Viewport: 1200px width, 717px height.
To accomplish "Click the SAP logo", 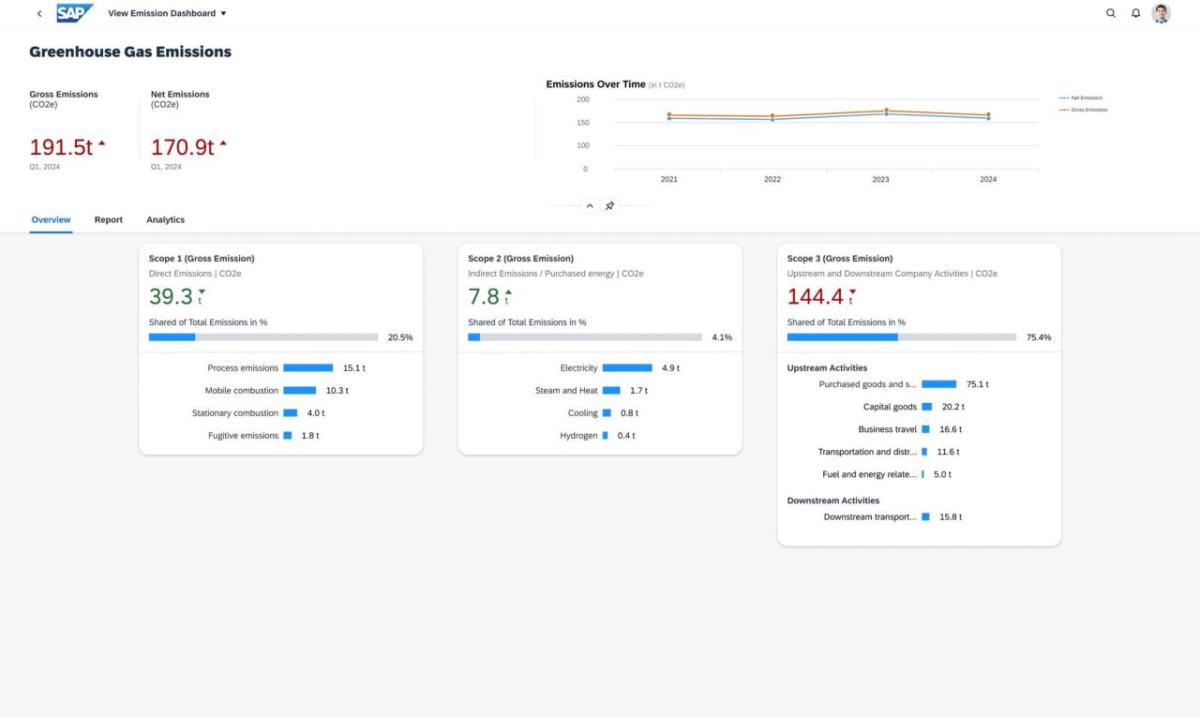I will click(74, 13).
